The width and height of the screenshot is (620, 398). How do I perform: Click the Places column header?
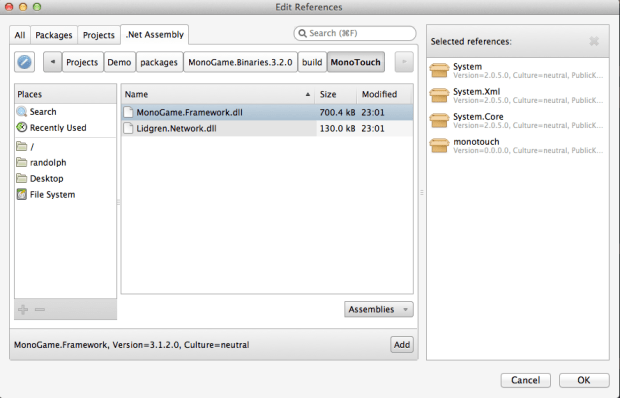point(66,94)
